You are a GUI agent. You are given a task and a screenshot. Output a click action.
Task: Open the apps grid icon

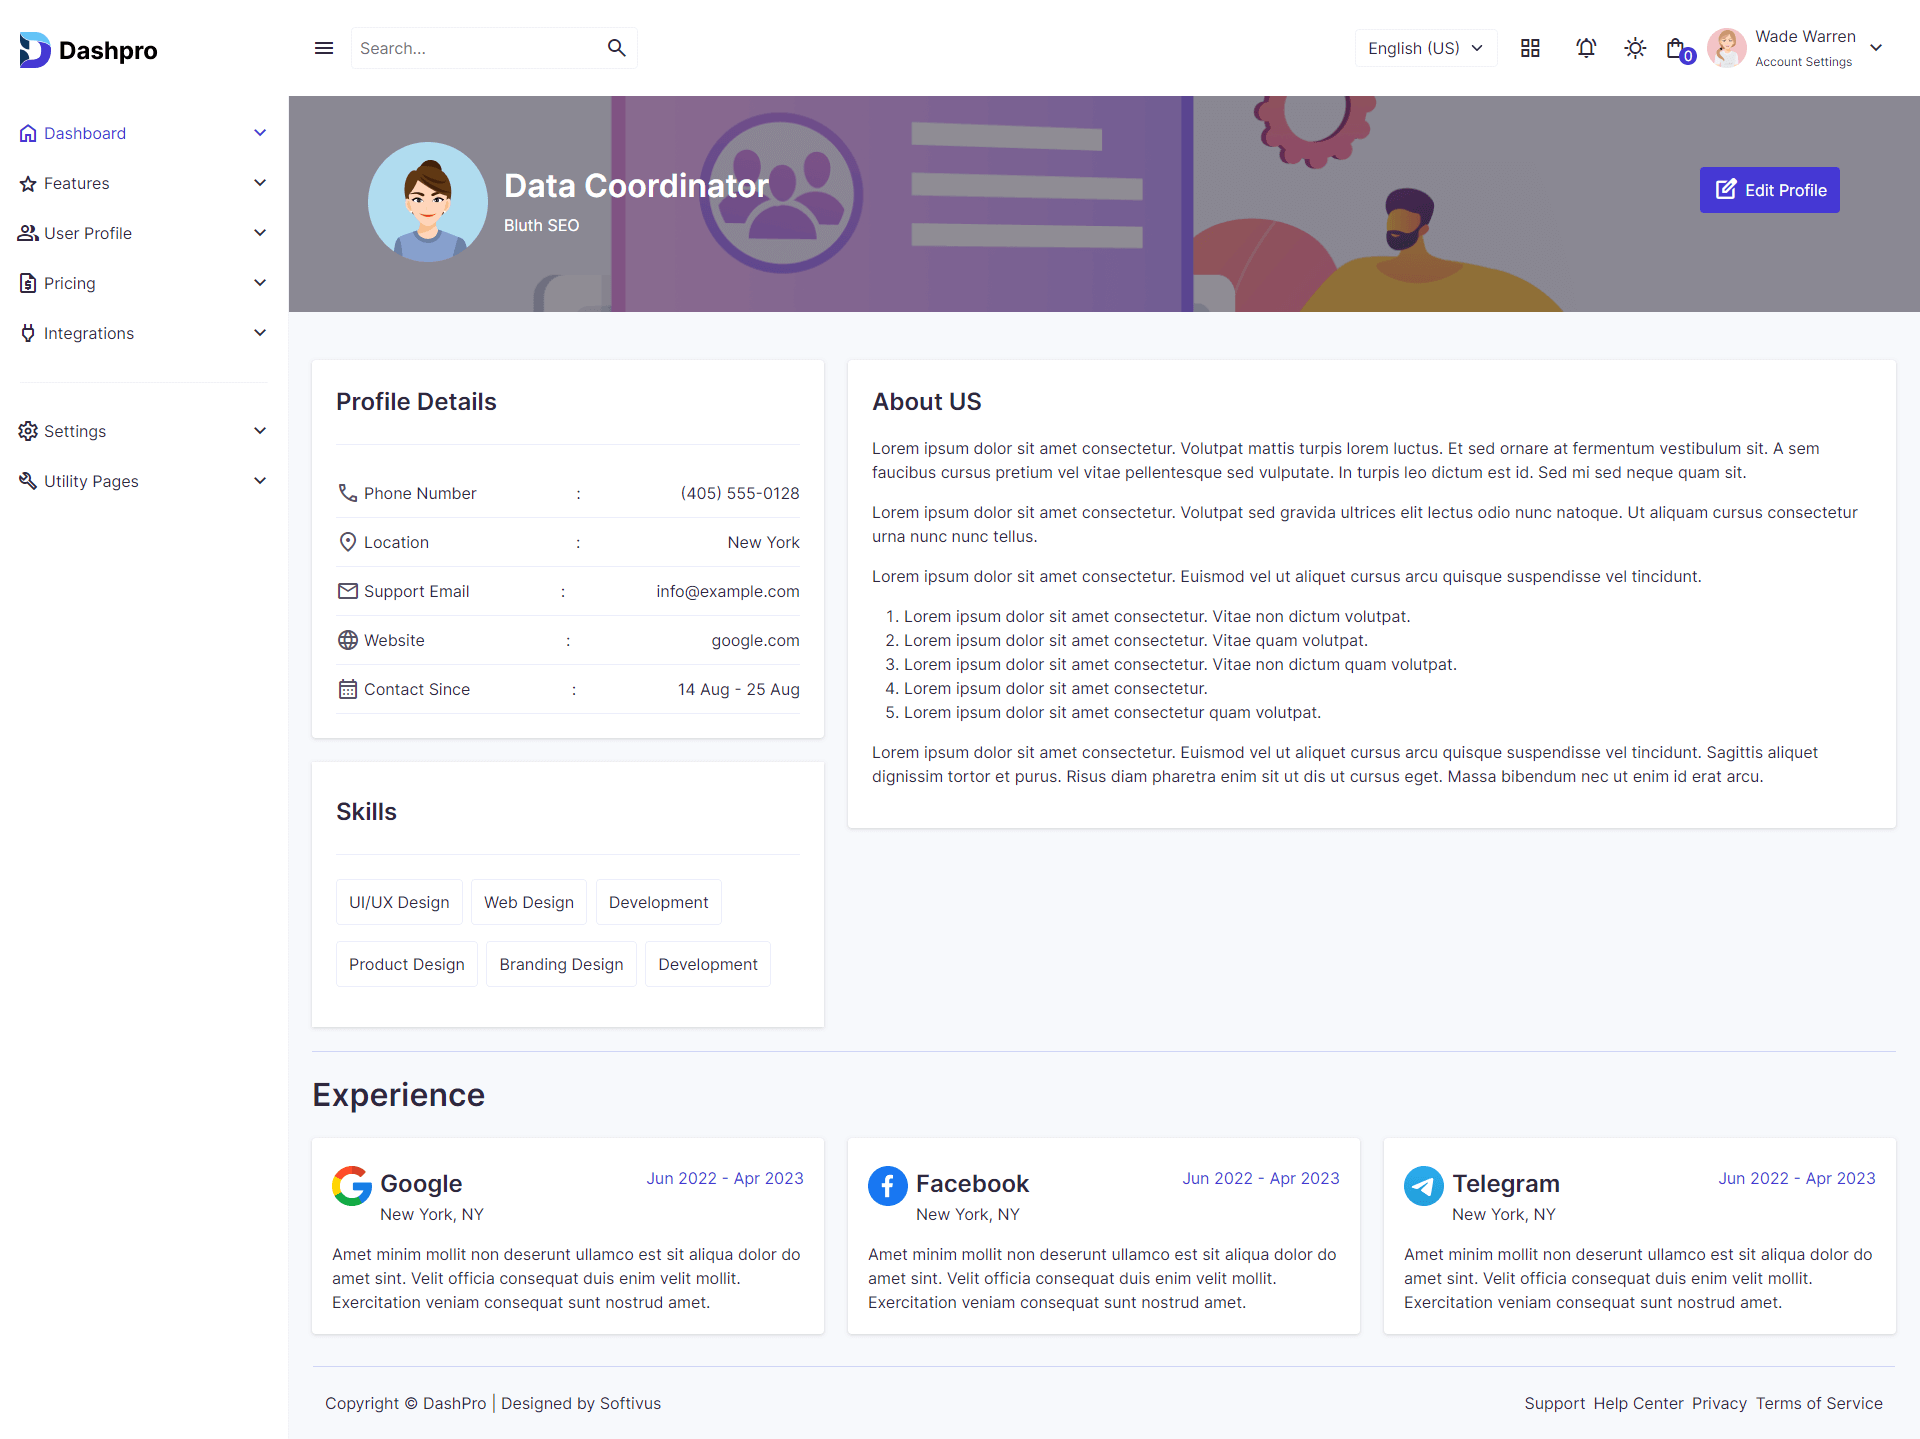tap(1530, 48)
